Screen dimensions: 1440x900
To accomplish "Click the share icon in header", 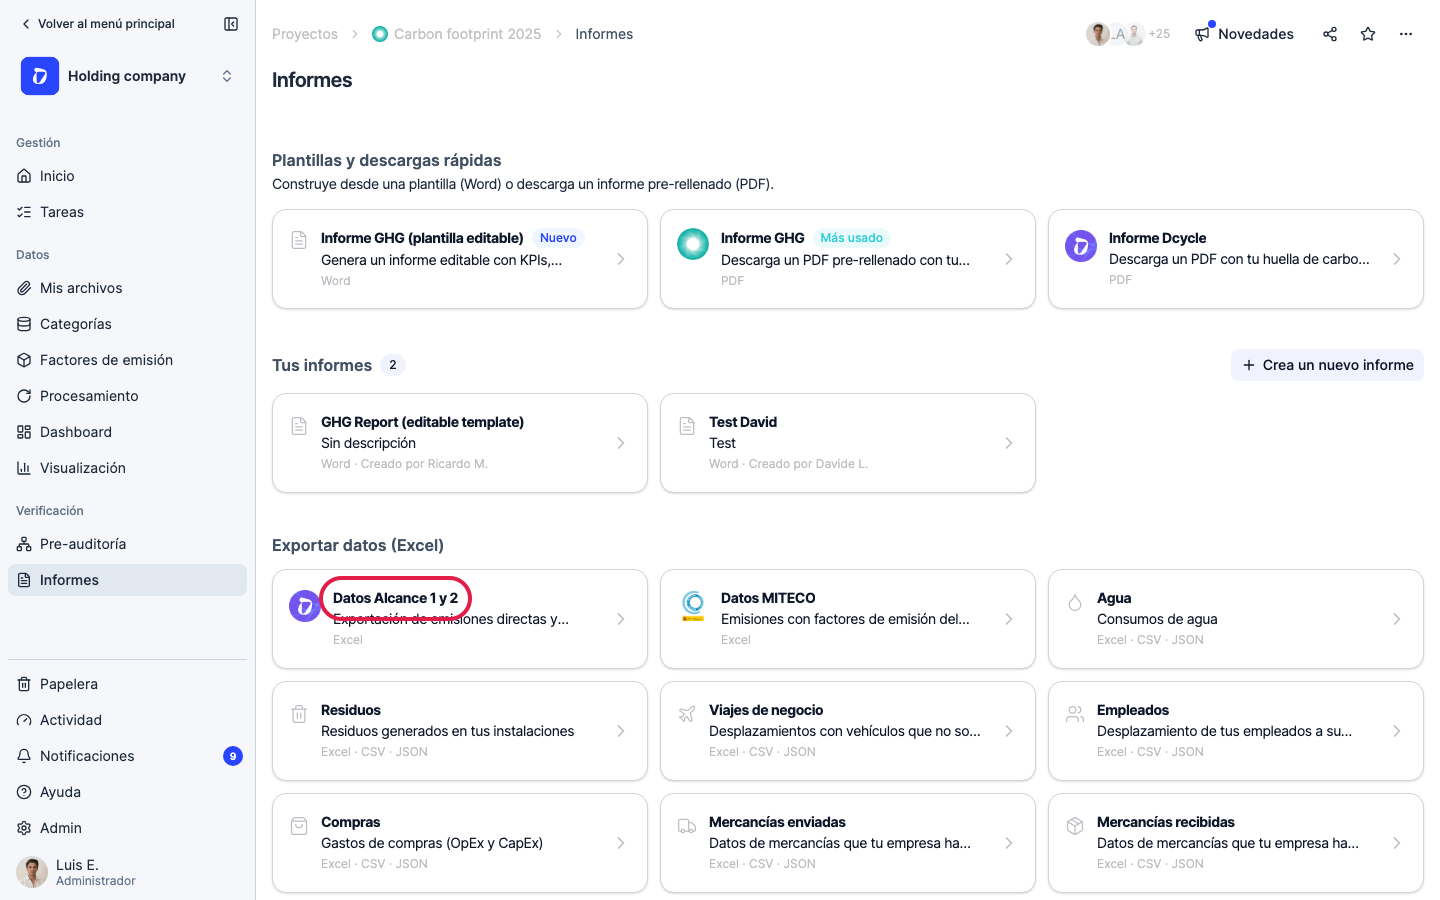I will pos(1330,34).
